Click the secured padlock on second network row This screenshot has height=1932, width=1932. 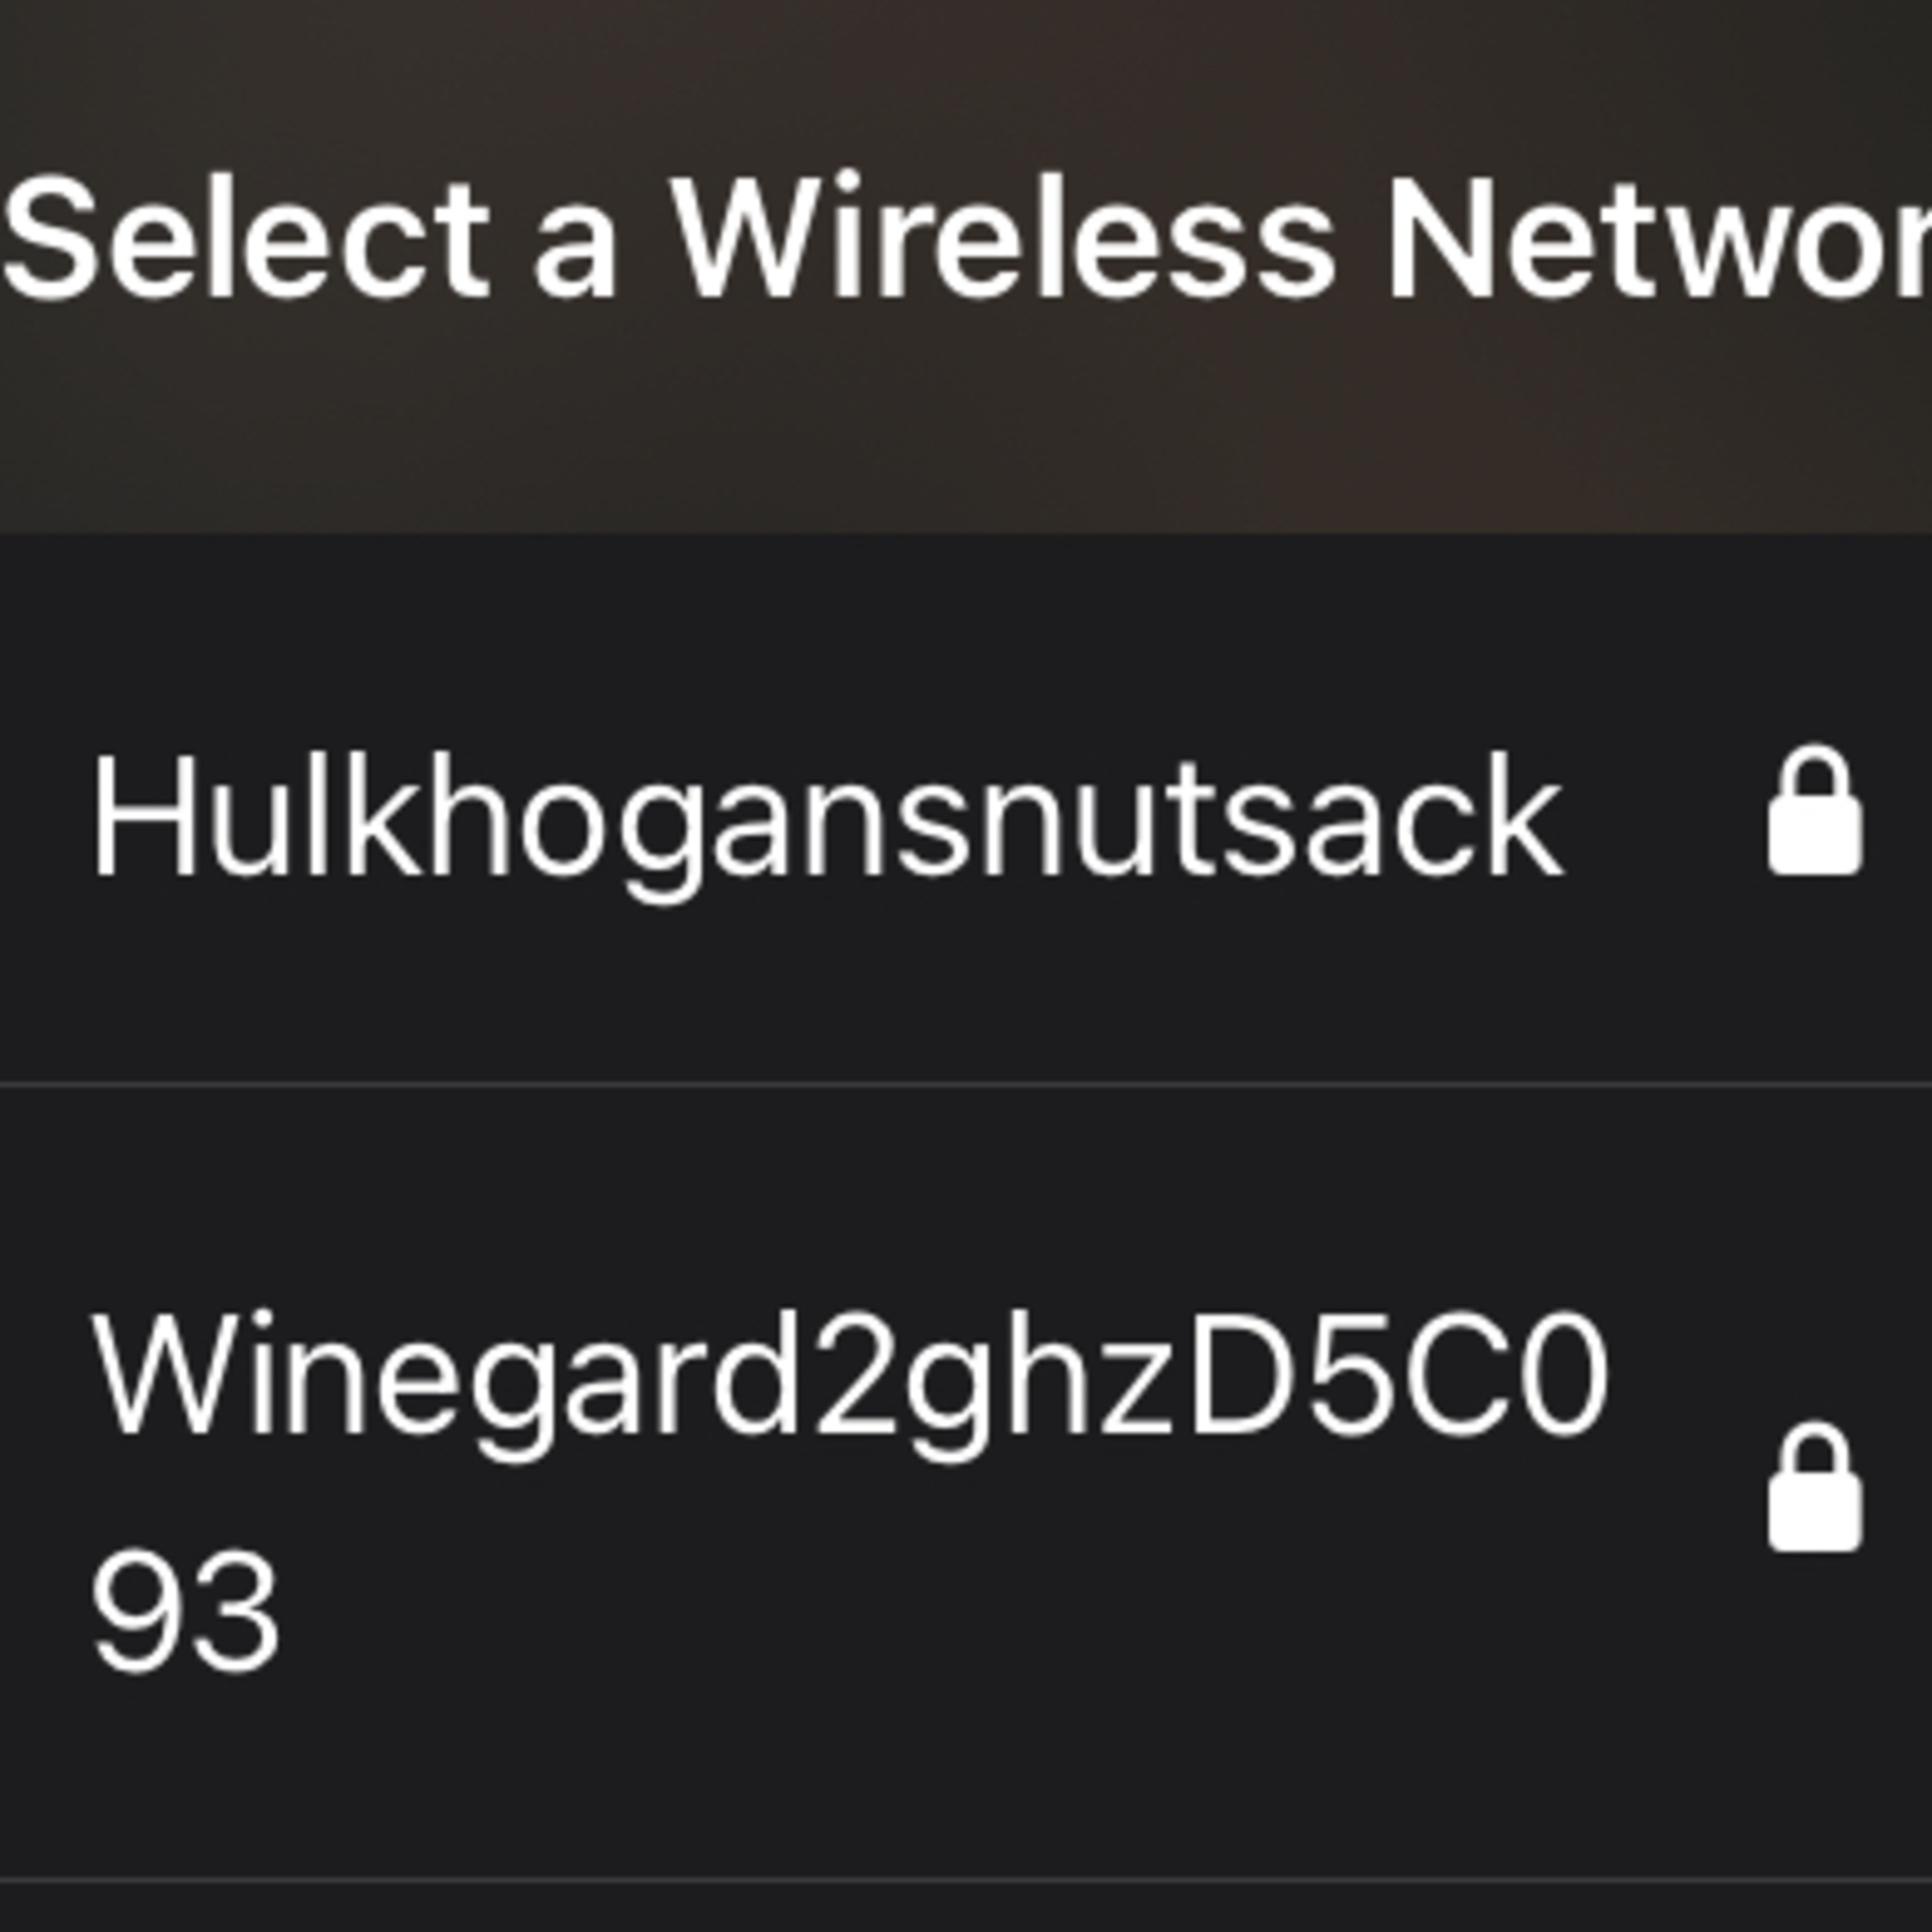tap(1814, 1487)
